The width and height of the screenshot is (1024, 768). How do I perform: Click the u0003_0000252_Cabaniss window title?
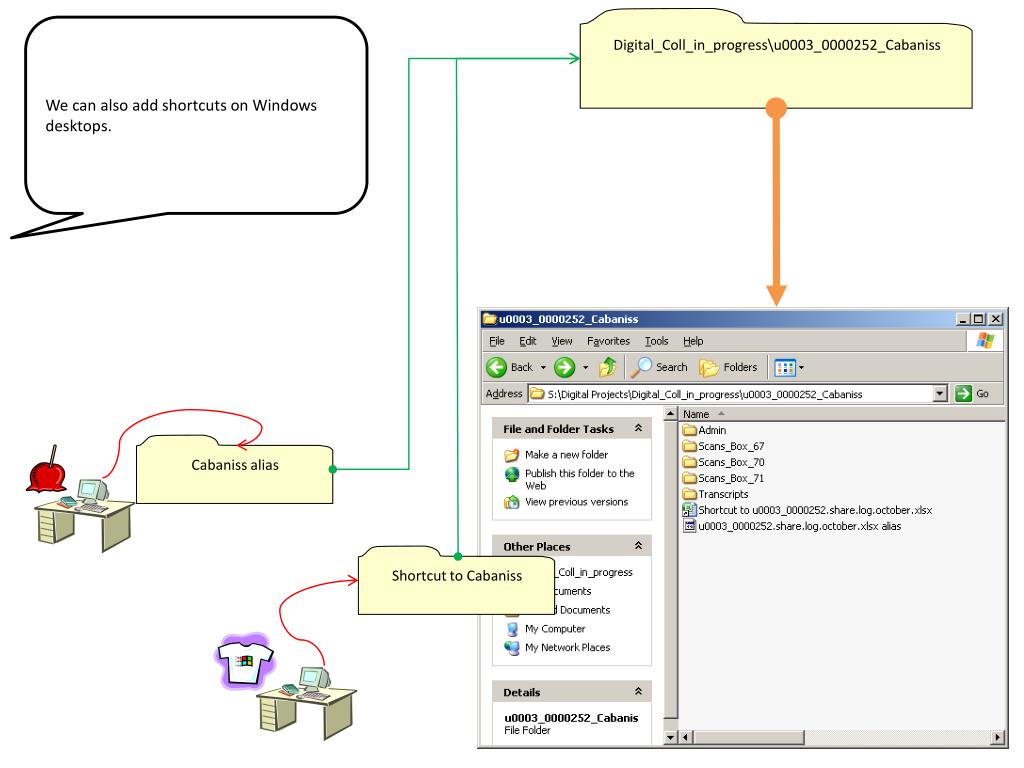[568, 319]
